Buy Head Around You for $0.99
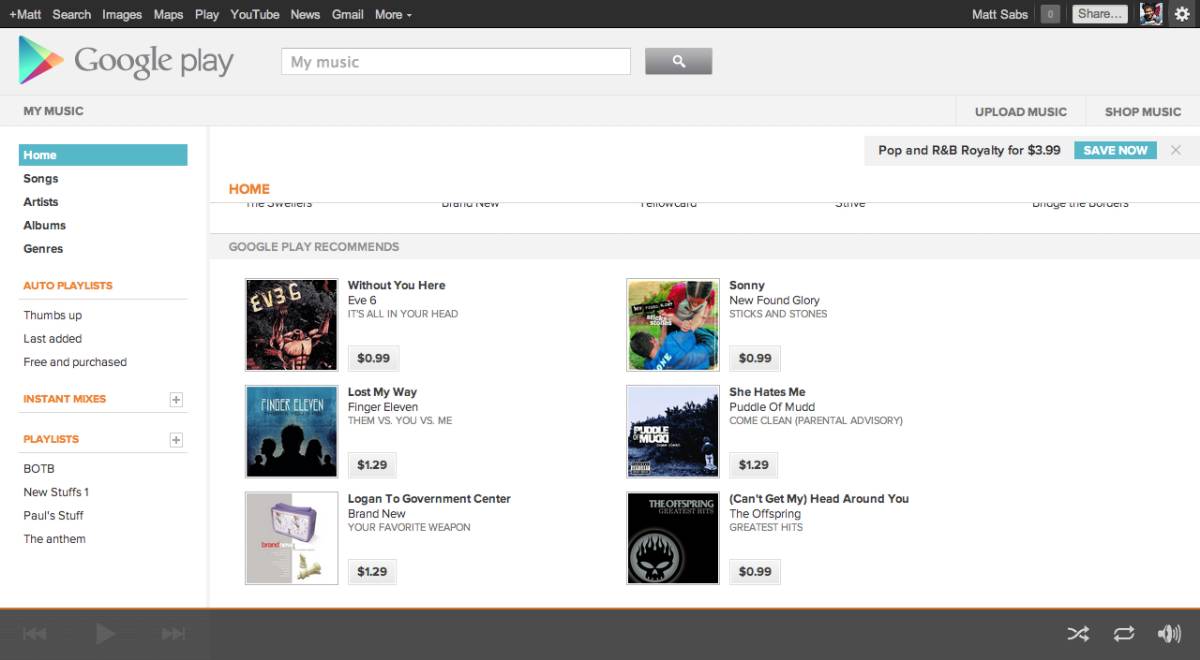 755,572
